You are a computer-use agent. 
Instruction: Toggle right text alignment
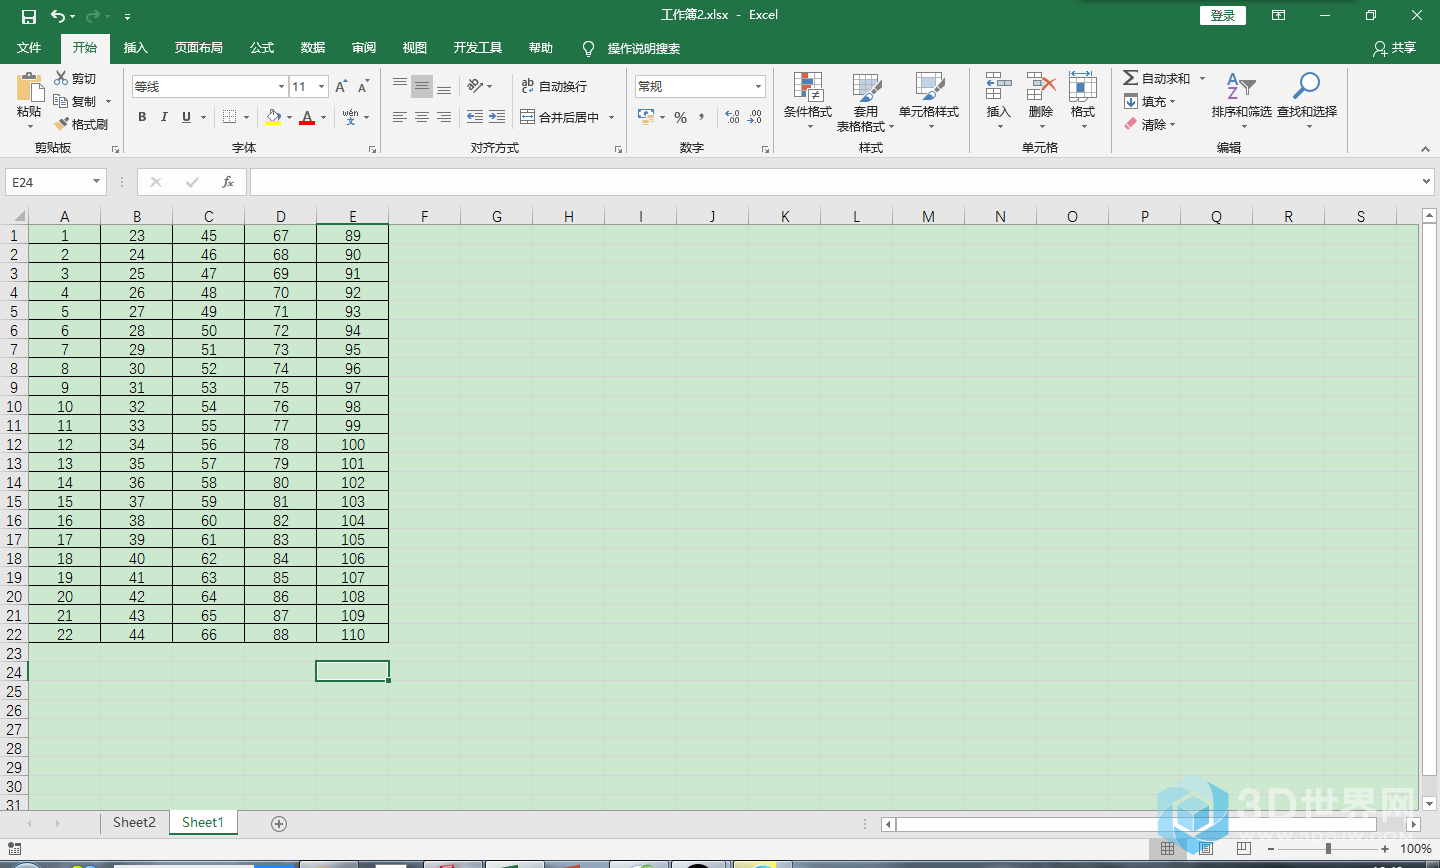click(444, 117)
